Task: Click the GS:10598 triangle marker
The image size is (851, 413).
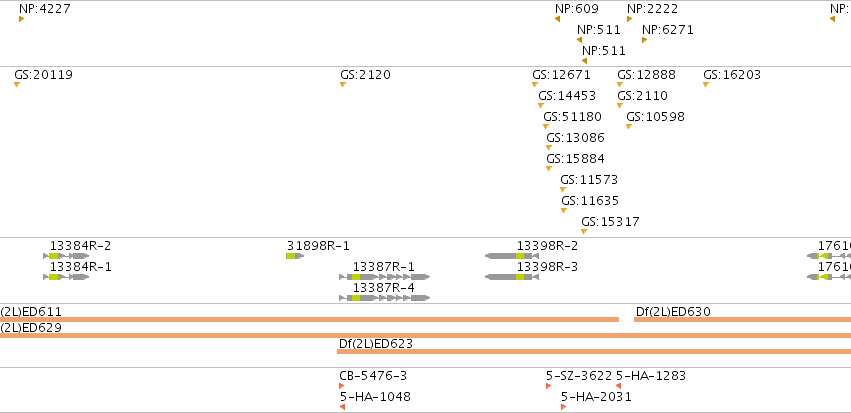Action: pos(629,126)
